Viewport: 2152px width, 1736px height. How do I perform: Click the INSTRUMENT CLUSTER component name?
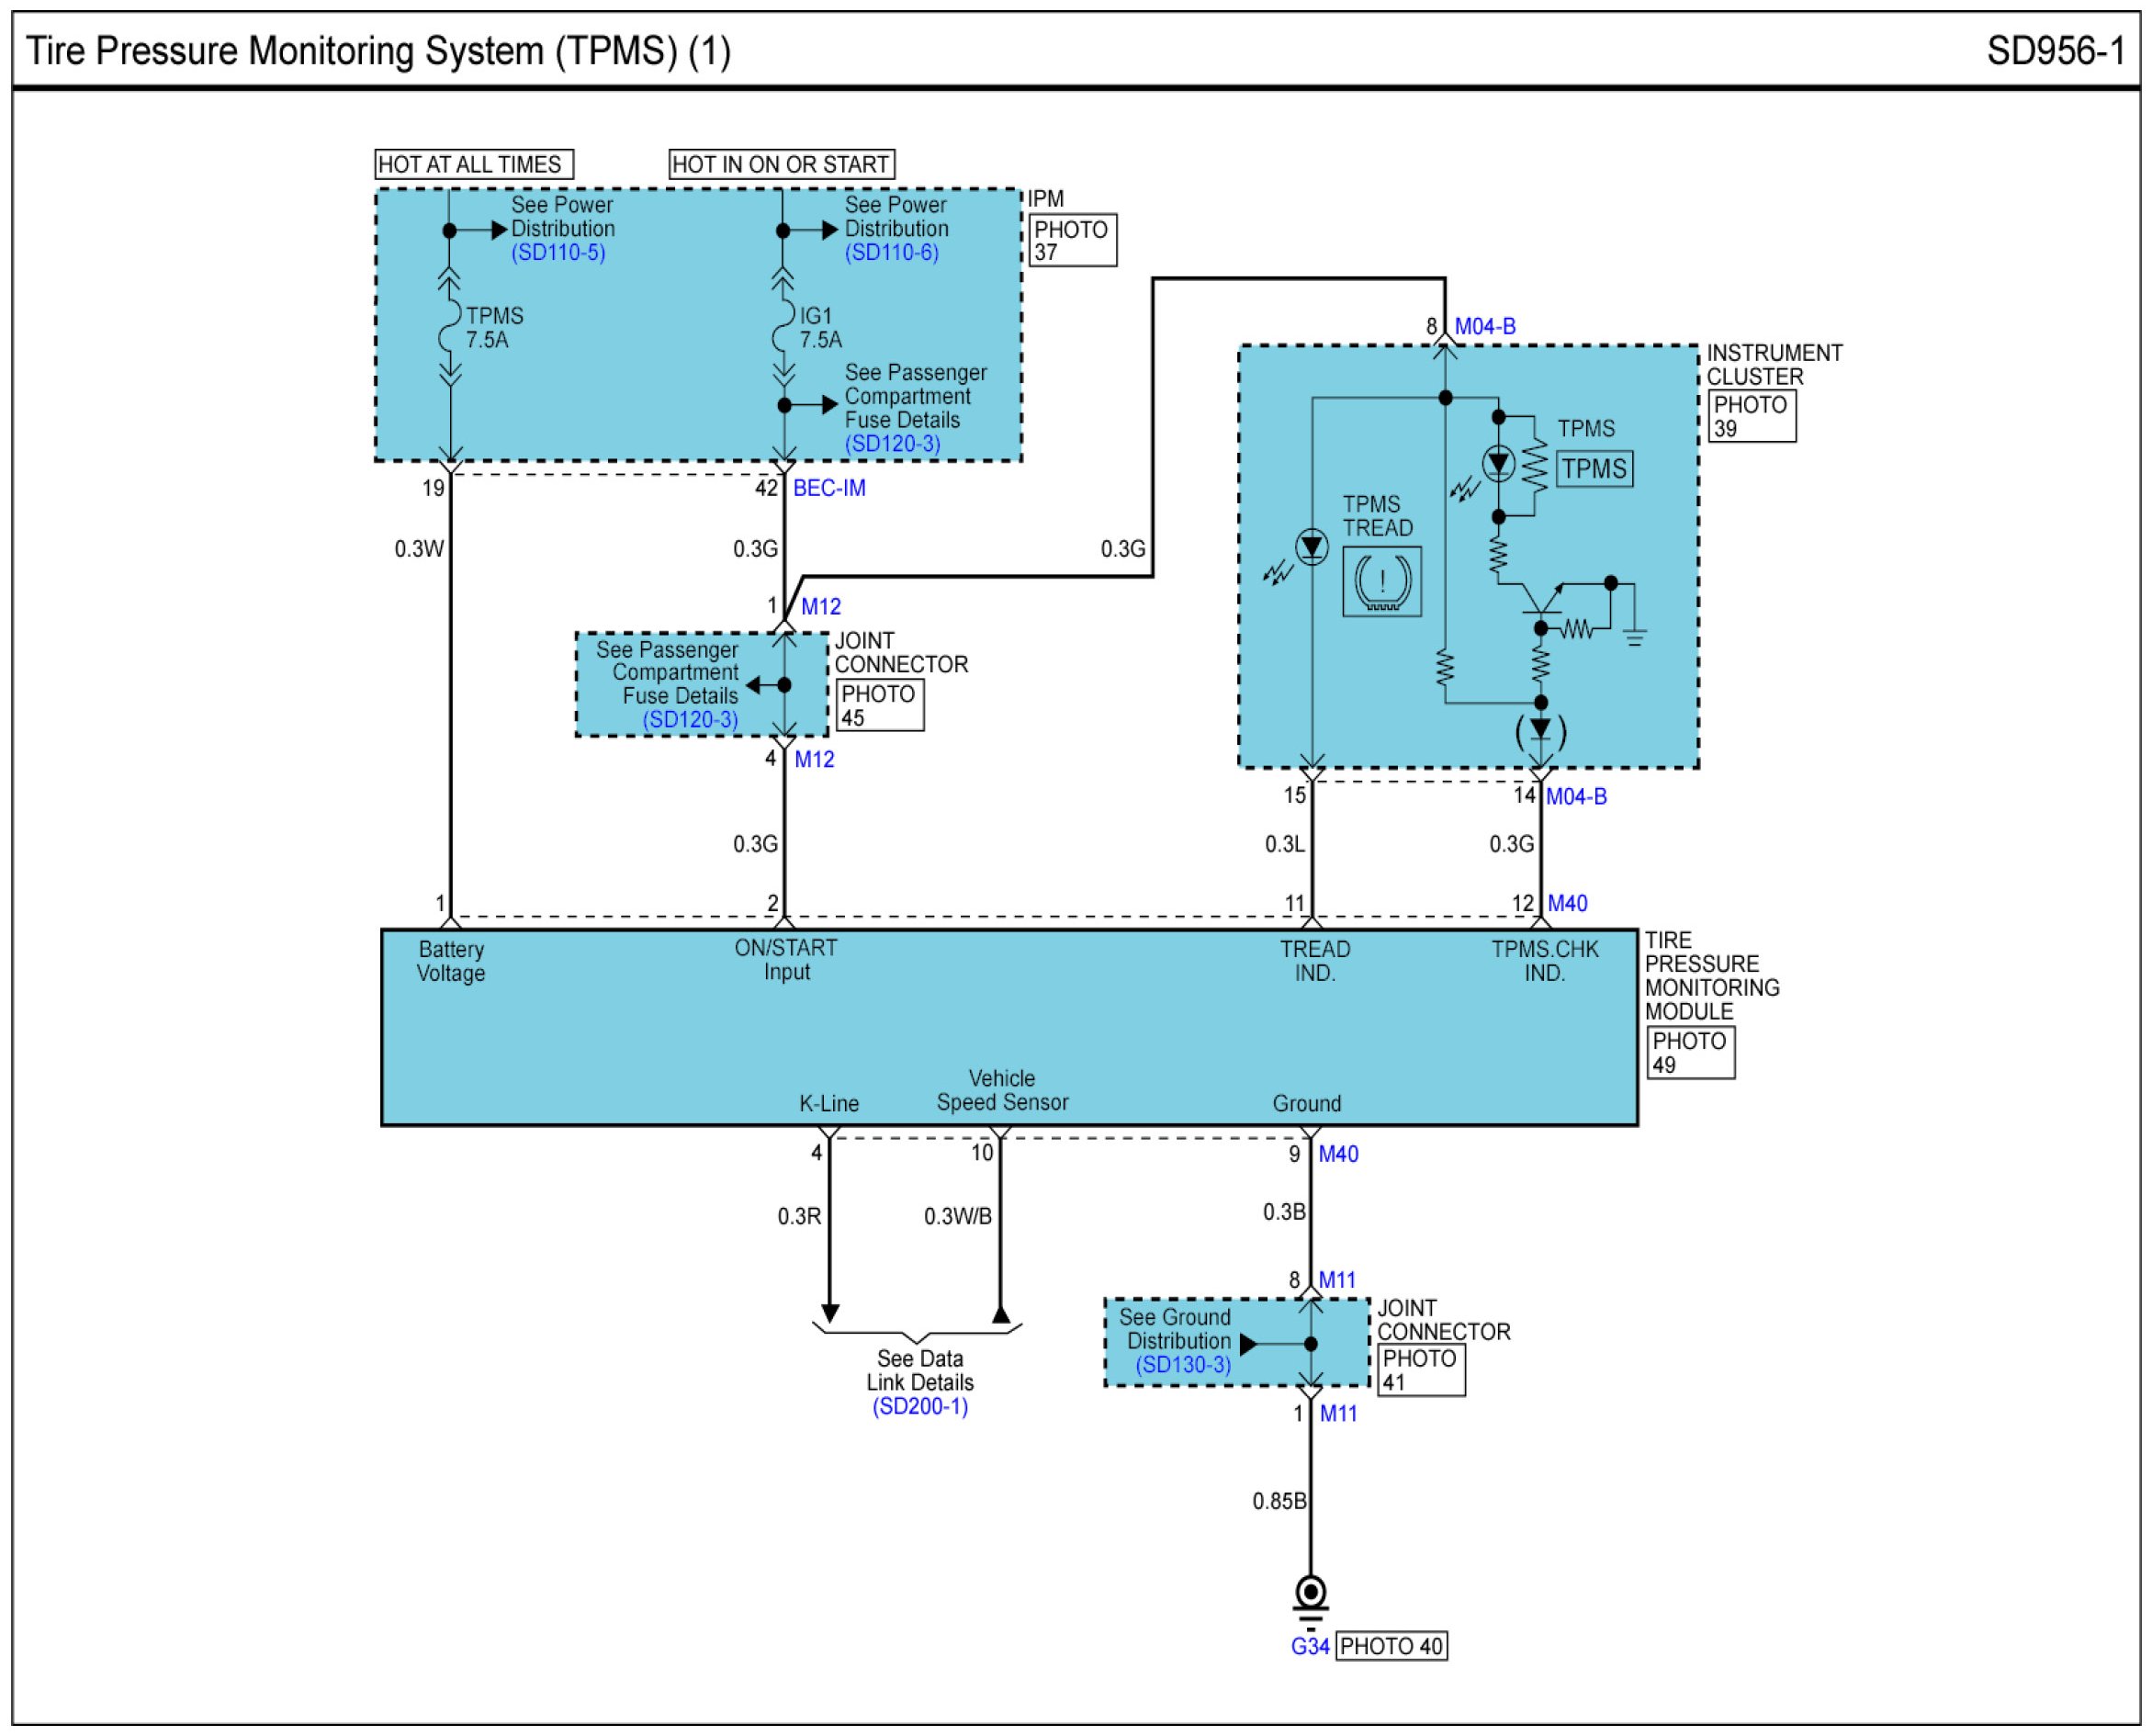(x=1774, y=365)
